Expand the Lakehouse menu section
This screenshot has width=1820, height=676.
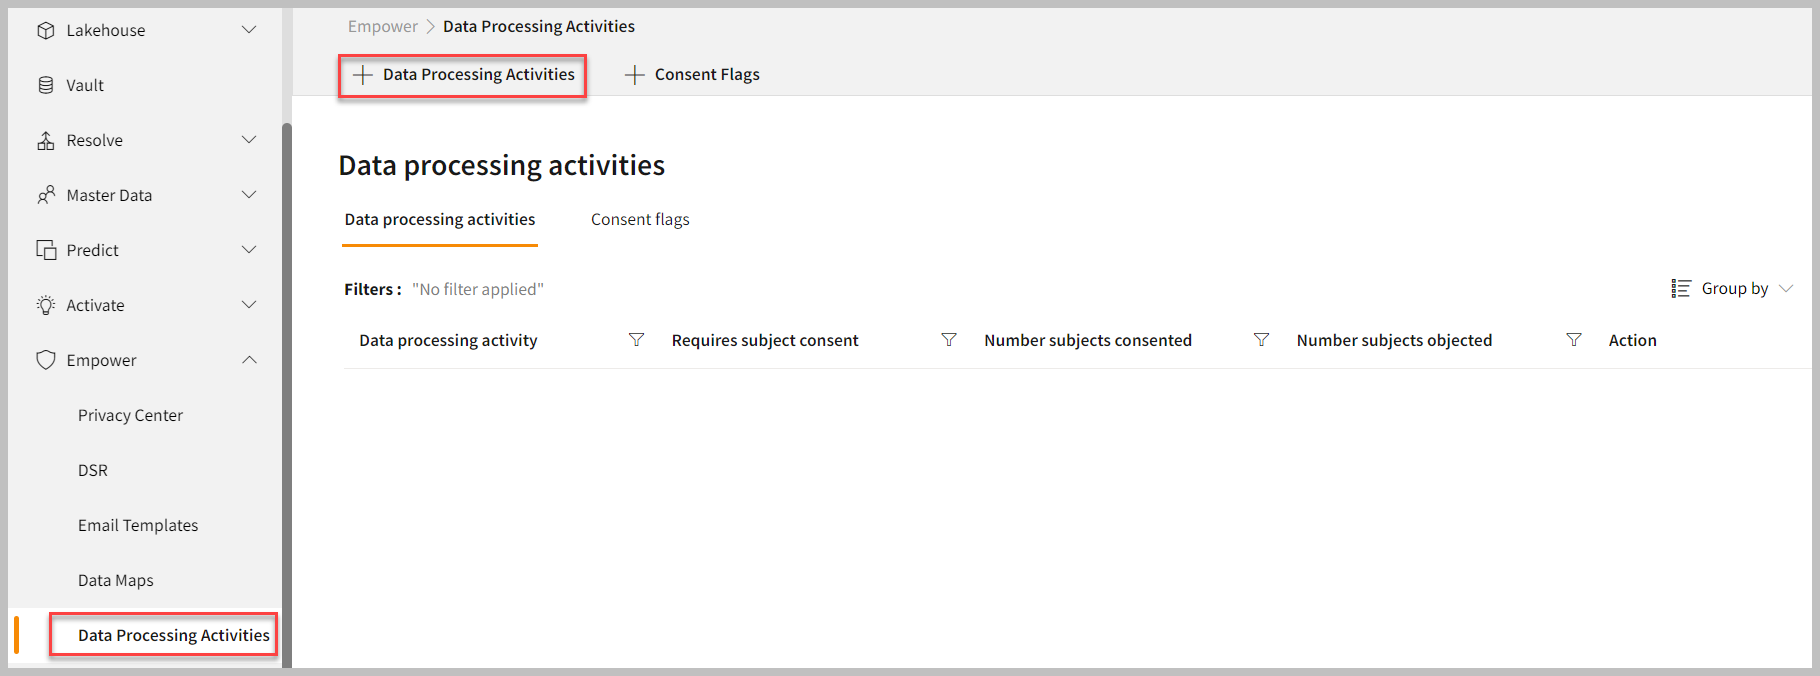(x=249, y=30)
